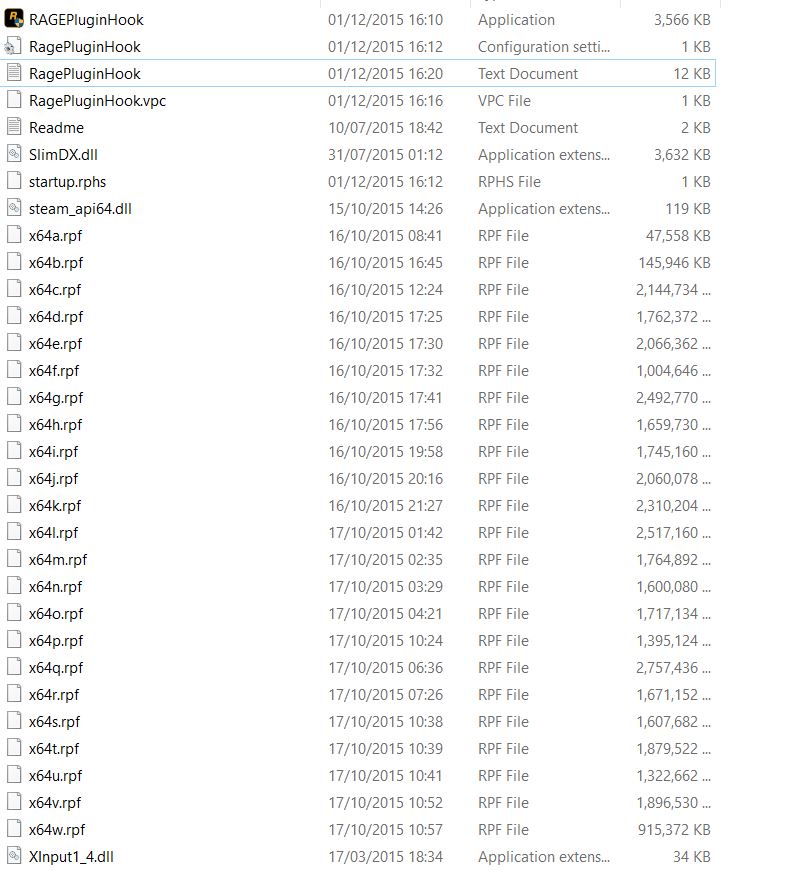Click the x64k.rpf file icon
The image size is (785, 885).
pyautogui.click(x=14, y=505)
